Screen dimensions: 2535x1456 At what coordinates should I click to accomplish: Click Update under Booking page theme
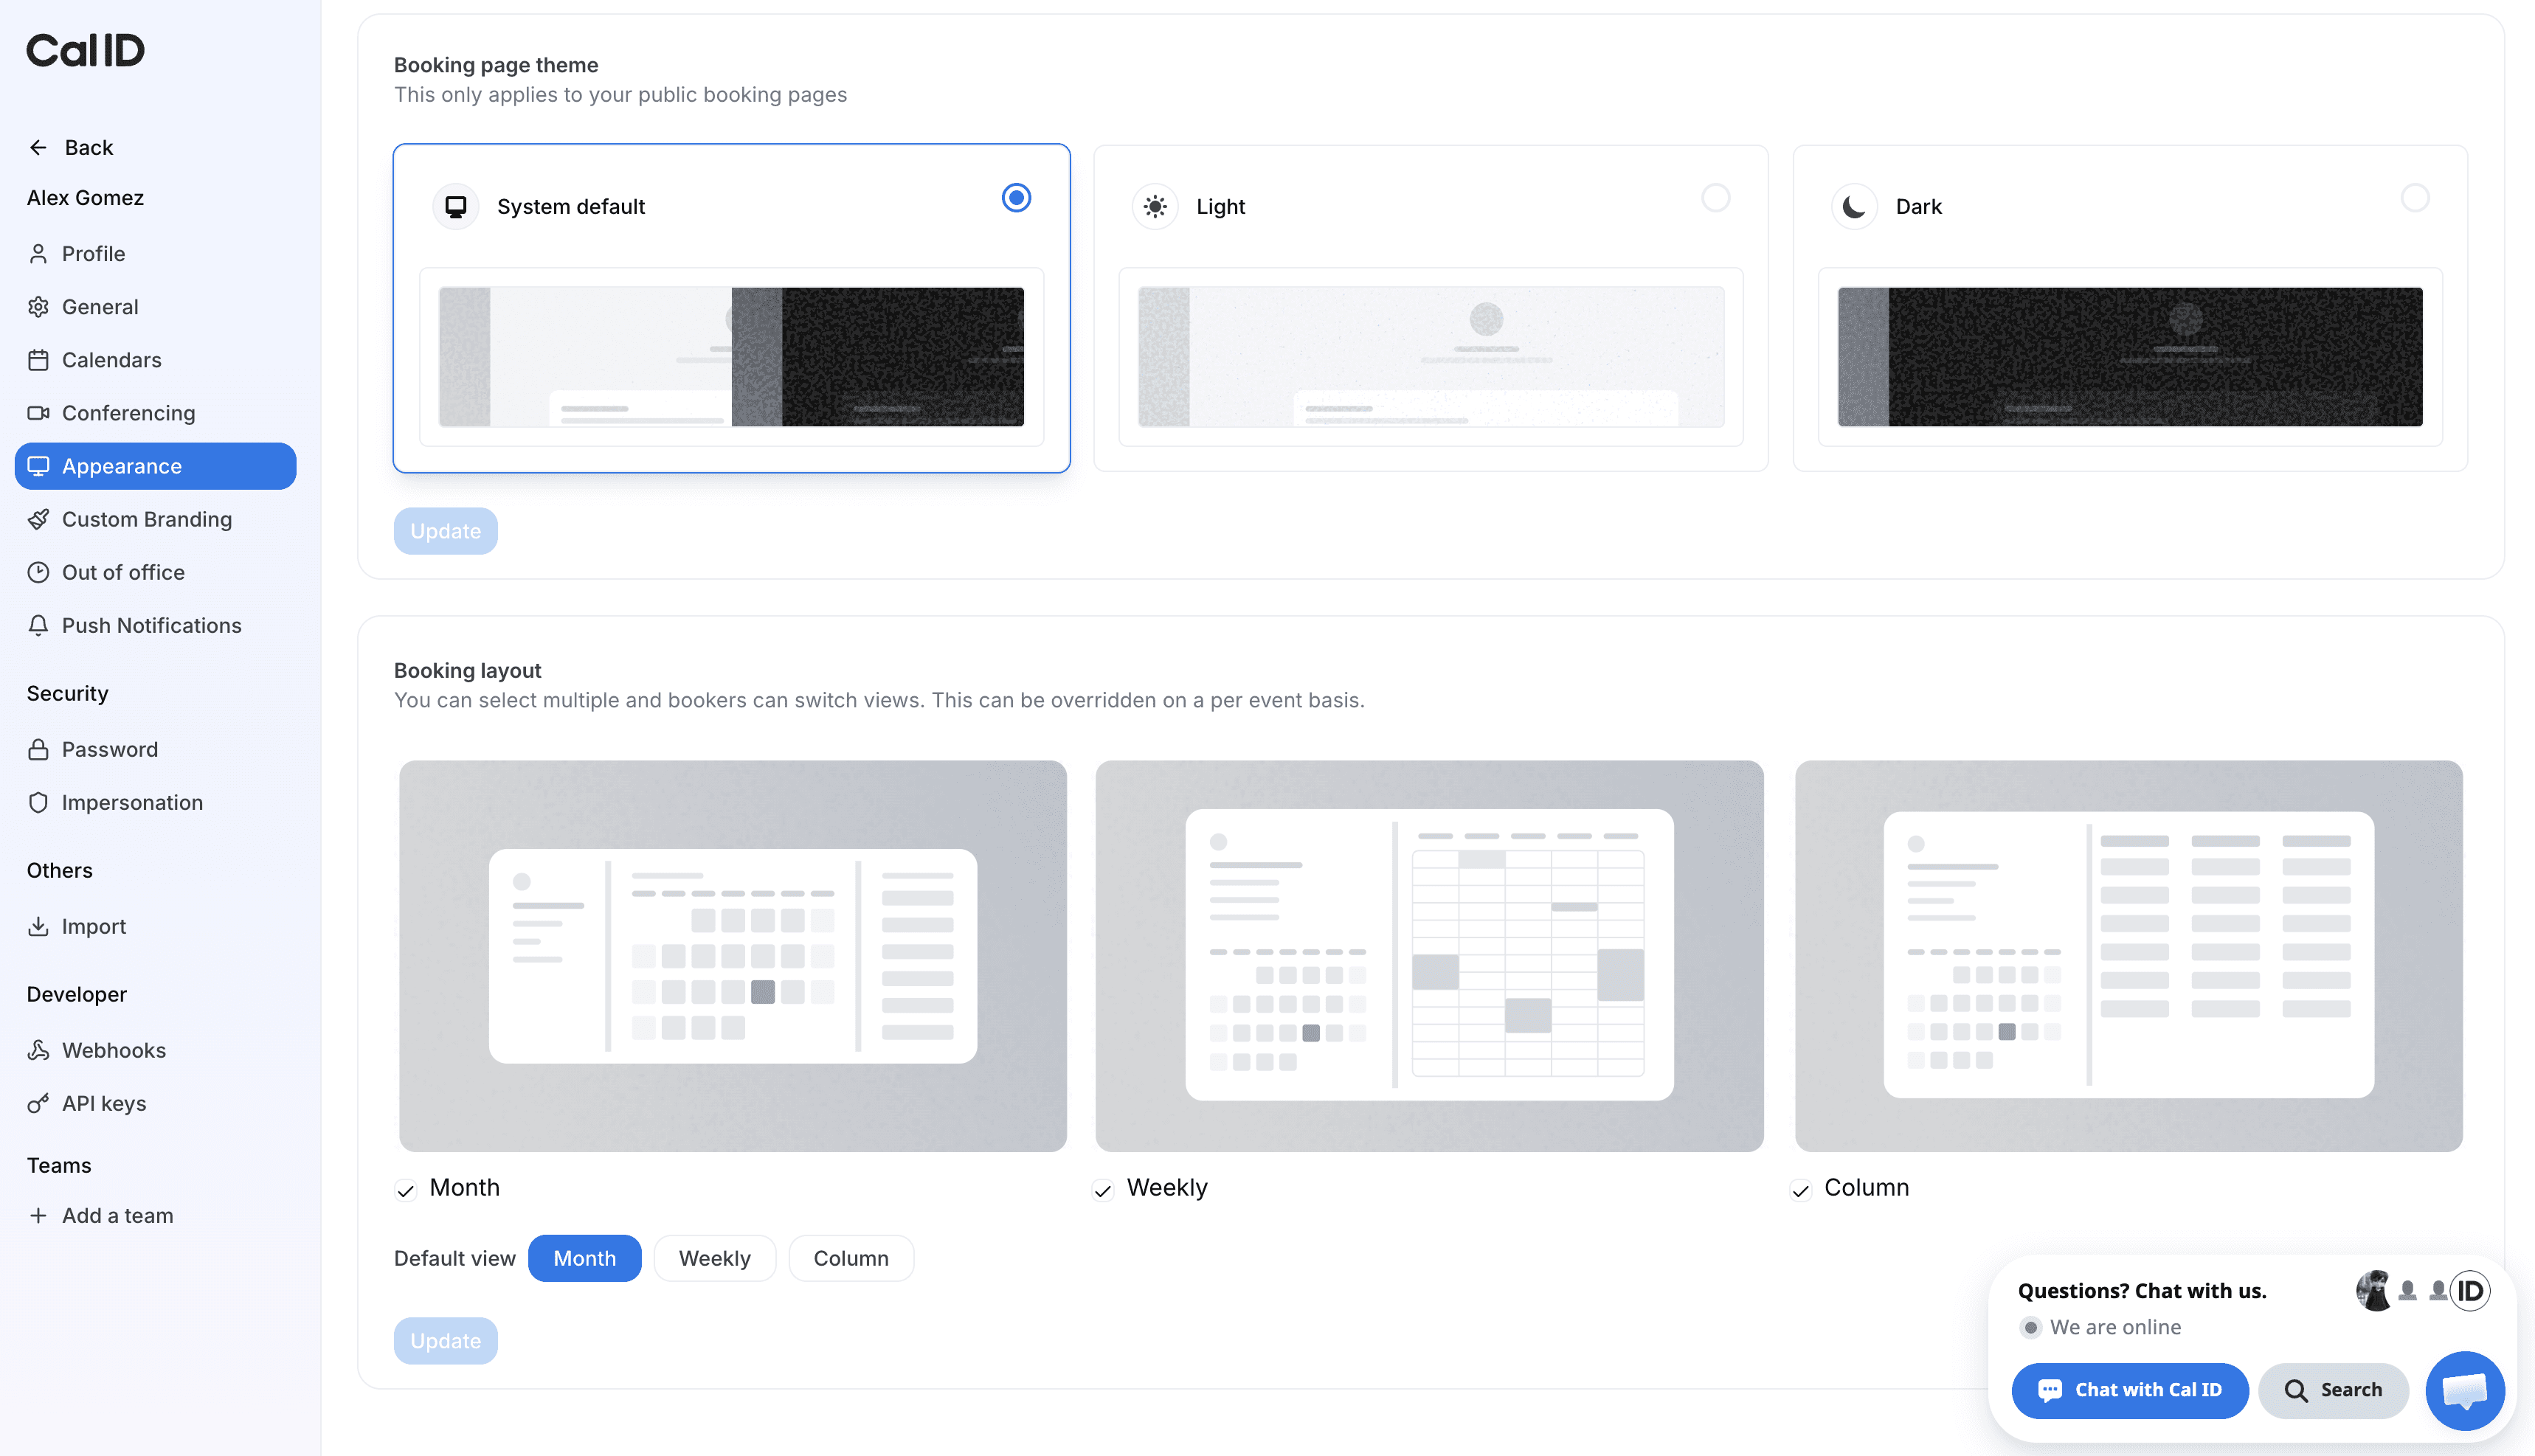445,530
